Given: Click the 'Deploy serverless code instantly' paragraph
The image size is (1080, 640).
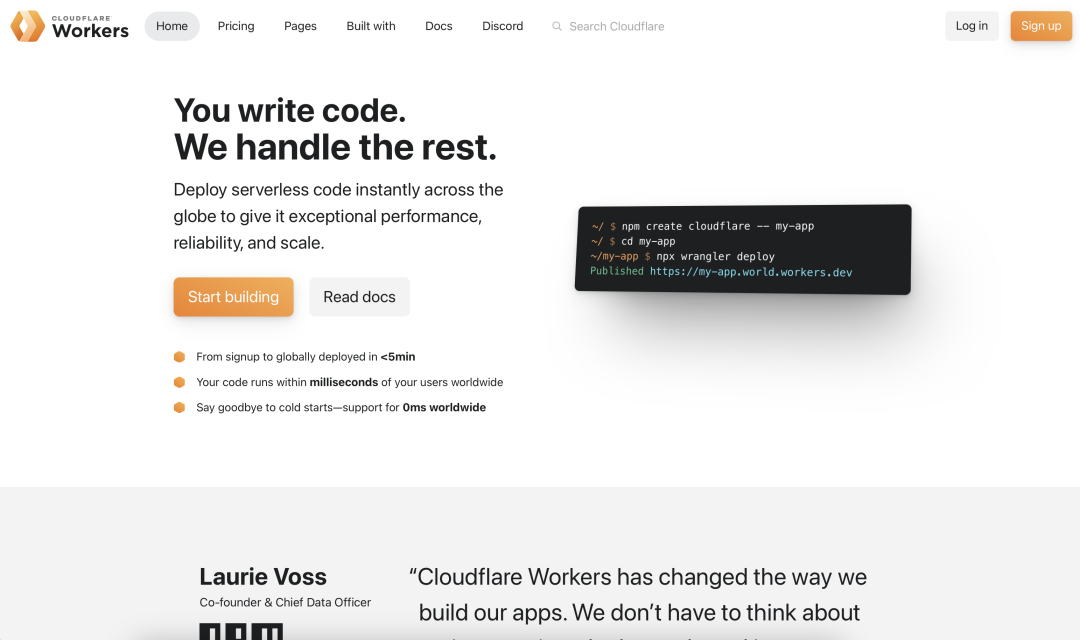Looking at the screenshot, I should pyautogui.click(x=338, y=216).
